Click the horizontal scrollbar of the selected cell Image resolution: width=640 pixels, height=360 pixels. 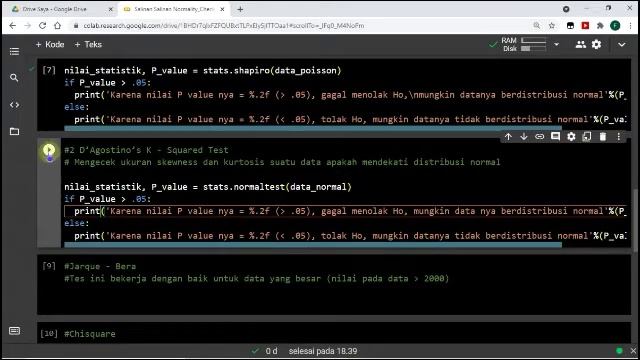(x=313, y=245)
